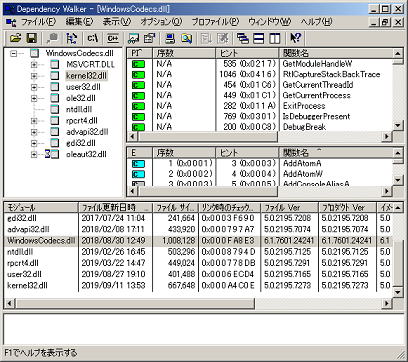Open the プロファイル(P) menu
408x362 pixels.
click(215, 22)
